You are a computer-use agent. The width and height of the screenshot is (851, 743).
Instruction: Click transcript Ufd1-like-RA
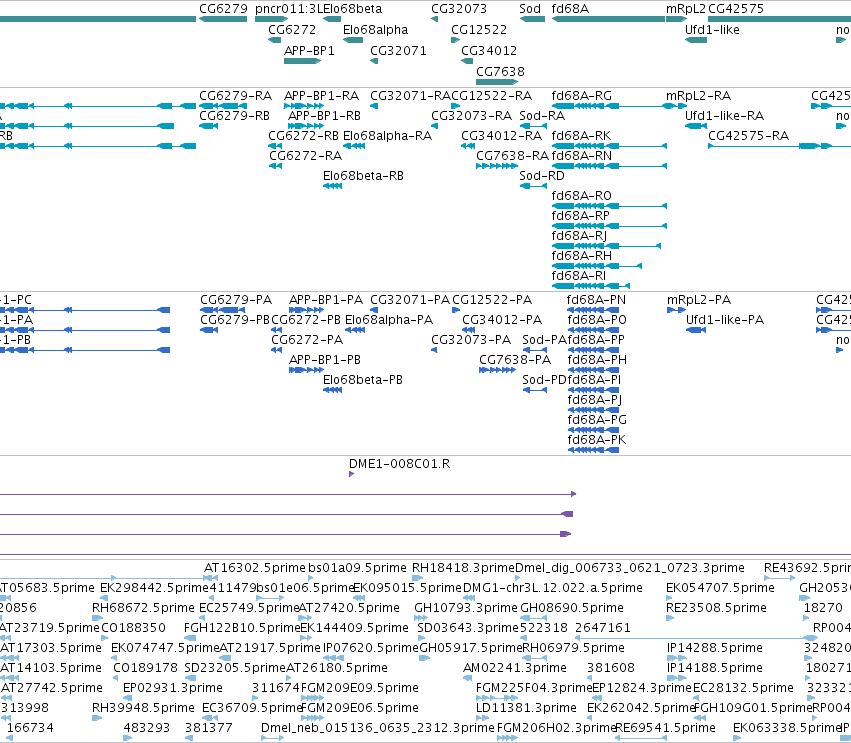click(725, 116)
